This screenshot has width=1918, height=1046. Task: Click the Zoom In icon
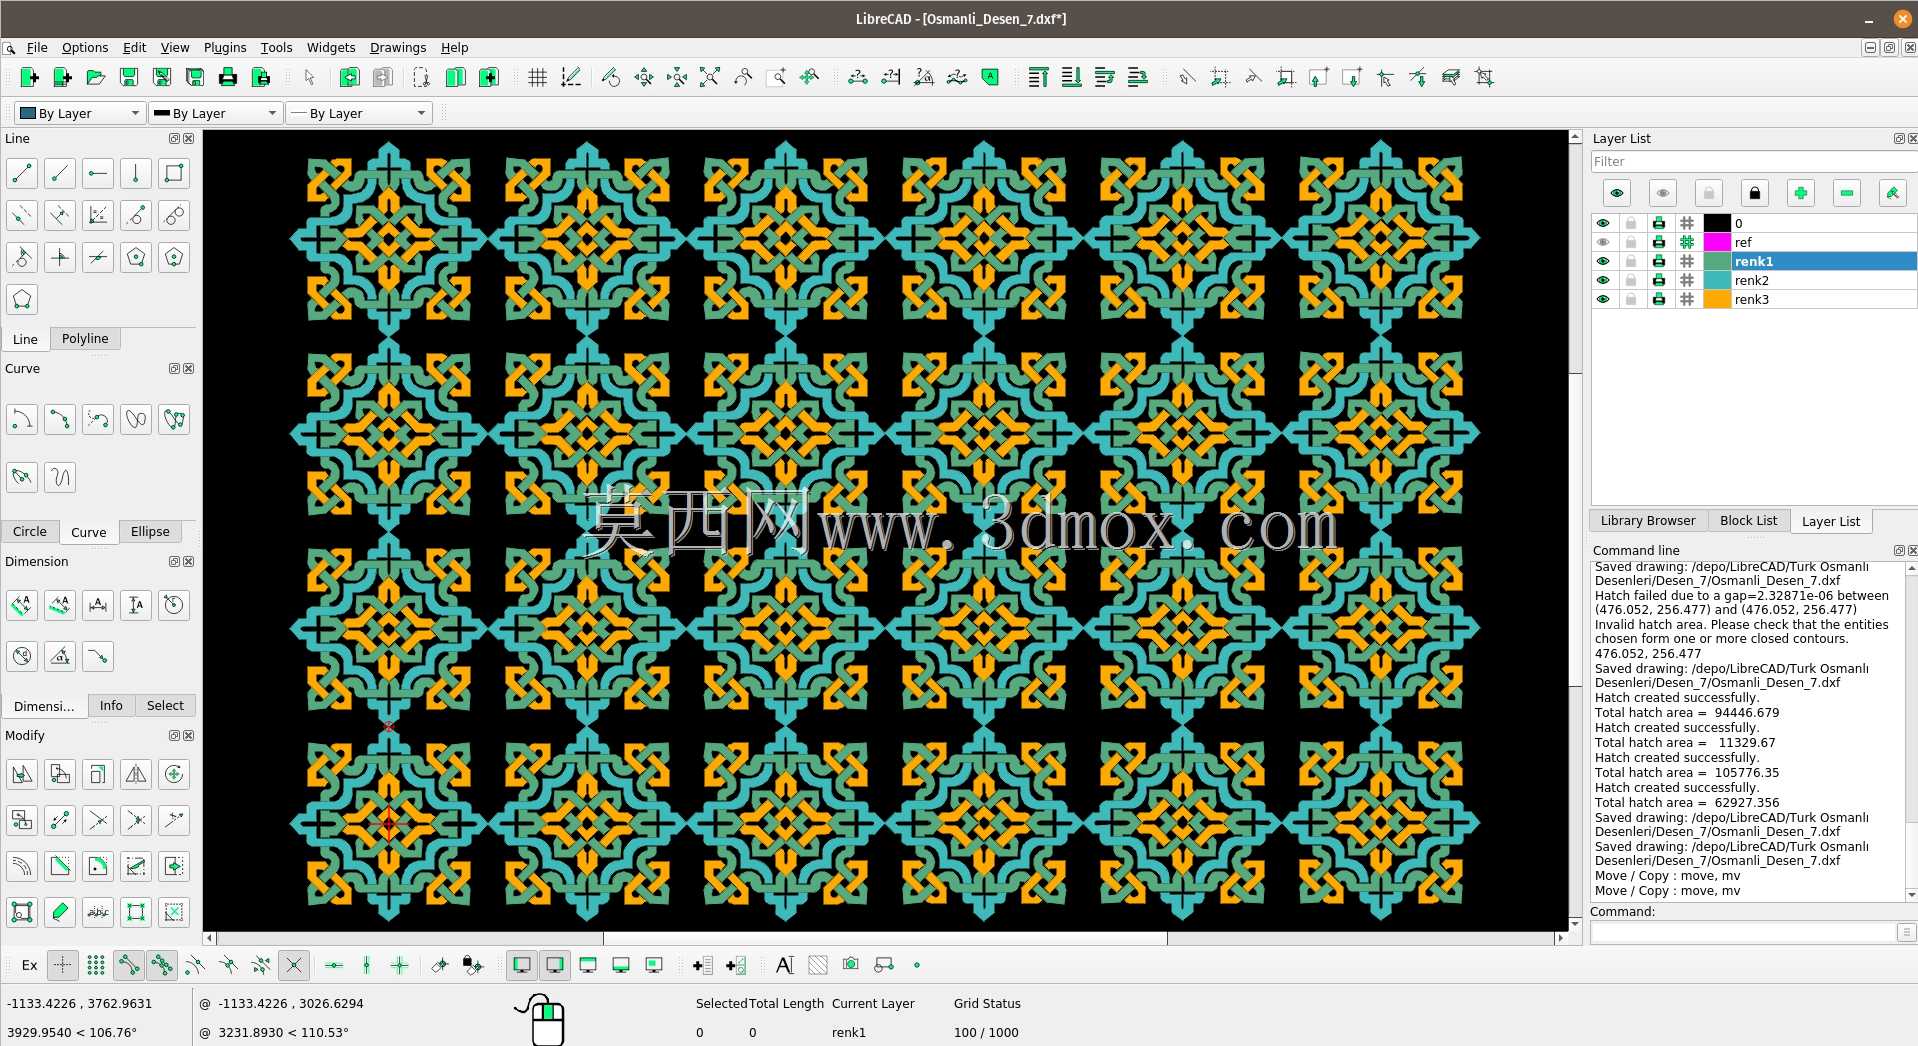(x=643, y=77)
